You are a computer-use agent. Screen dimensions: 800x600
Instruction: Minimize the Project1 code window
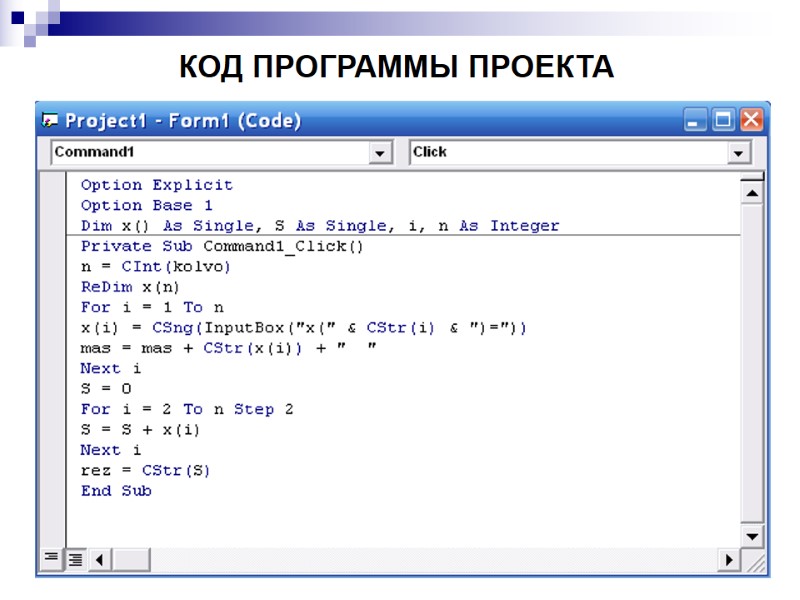pos(694,120)
